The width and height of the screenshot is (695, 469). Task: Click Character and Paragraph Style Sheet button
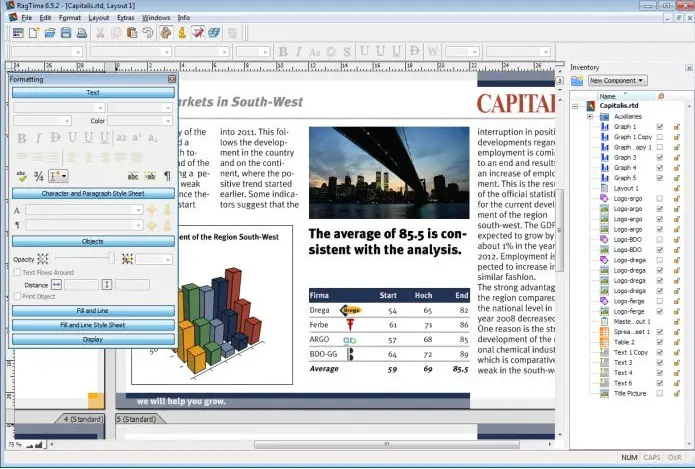pyautogui.click(x=93, y=194)
